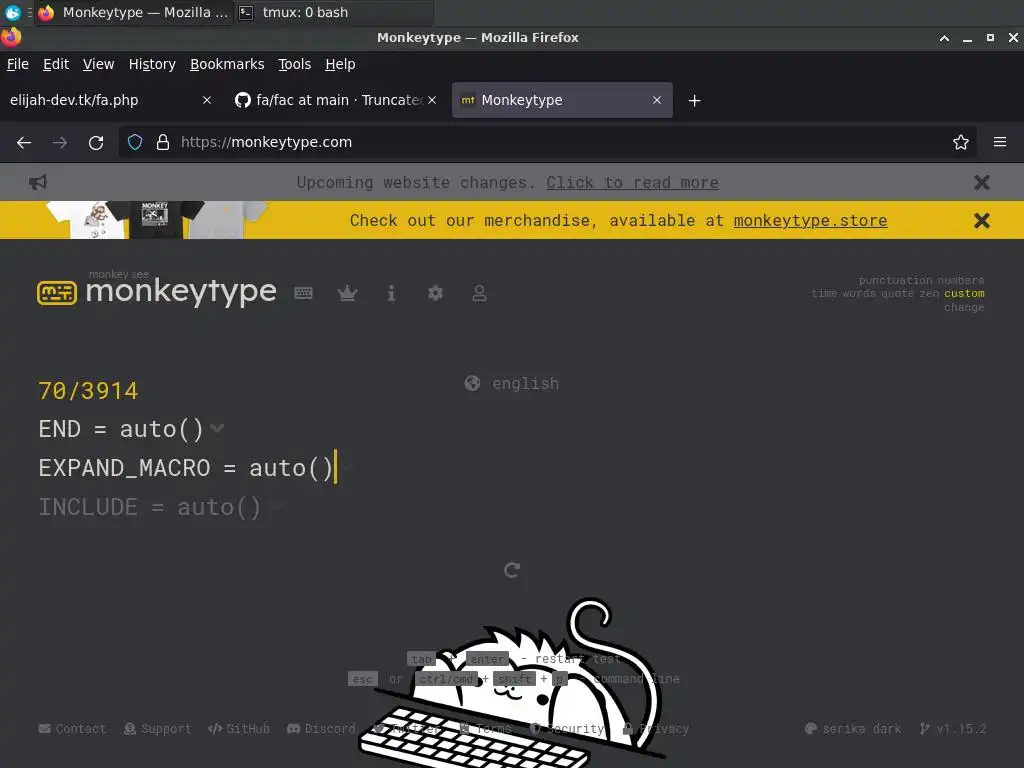This screenshot has width=1024, height=768.
Task: Go back in Firefox
Action: click(x=24, y=142)
